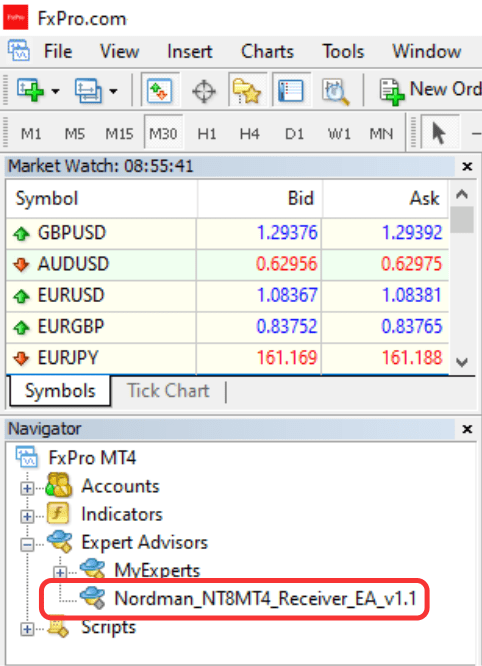Expand the Scripts tree node
482x666 pixels.
(x=27, y=629)
